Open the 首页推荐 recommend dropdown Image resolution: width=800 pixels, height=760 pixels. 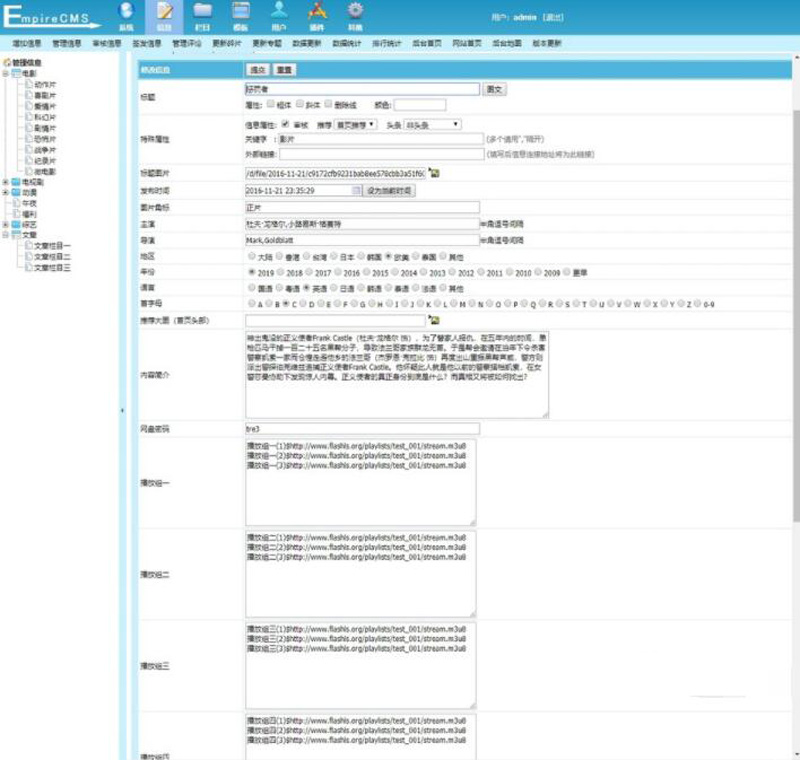[x=356, y=124]
